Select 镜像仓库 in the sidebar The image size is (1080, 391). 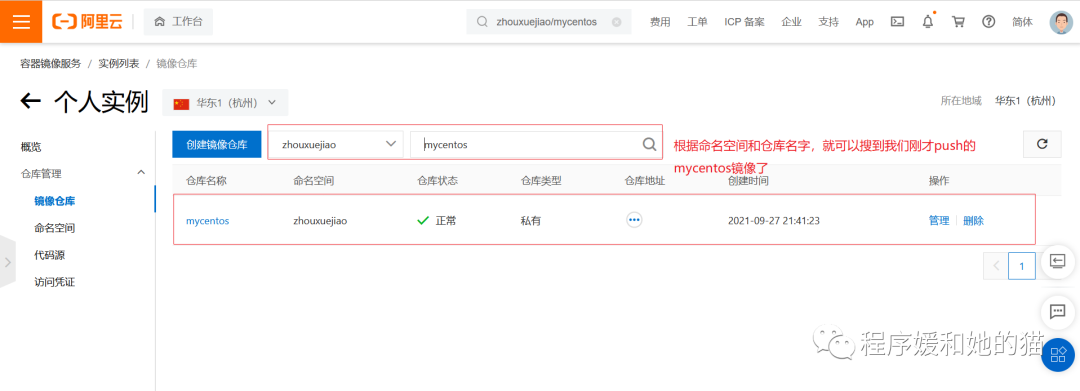(x=54, y=201)
